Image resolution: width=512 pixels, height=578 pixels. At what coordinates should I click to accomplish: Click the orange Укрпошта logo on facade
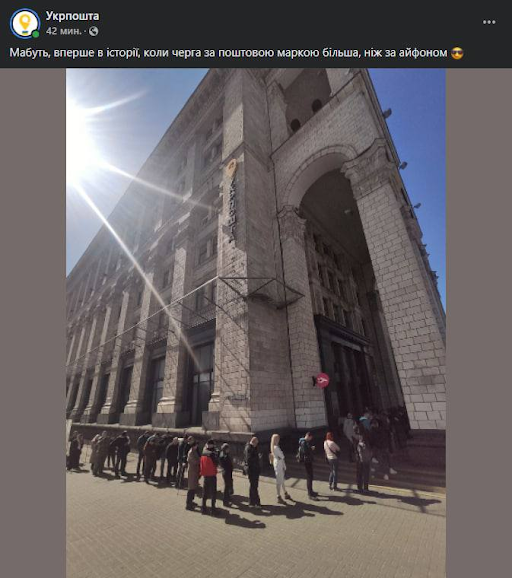pos(231,167)
